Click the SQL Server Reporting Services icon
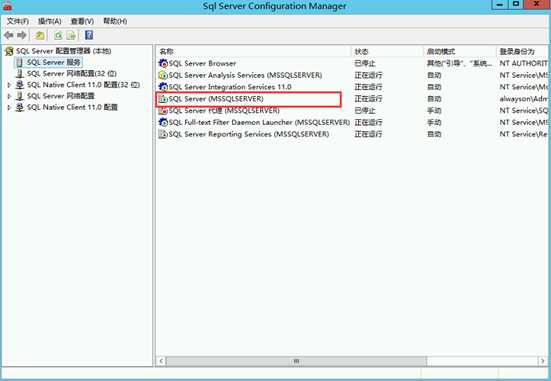551x381 pixels. (163, 134)
